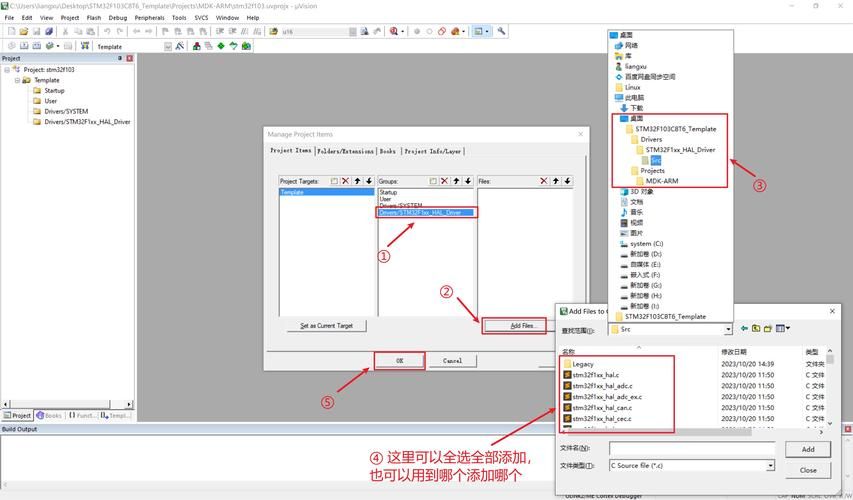Viewport: 853px width, 500px height.
Task: Click the Save toolbar icon
Action: click(x=36, y=31)
